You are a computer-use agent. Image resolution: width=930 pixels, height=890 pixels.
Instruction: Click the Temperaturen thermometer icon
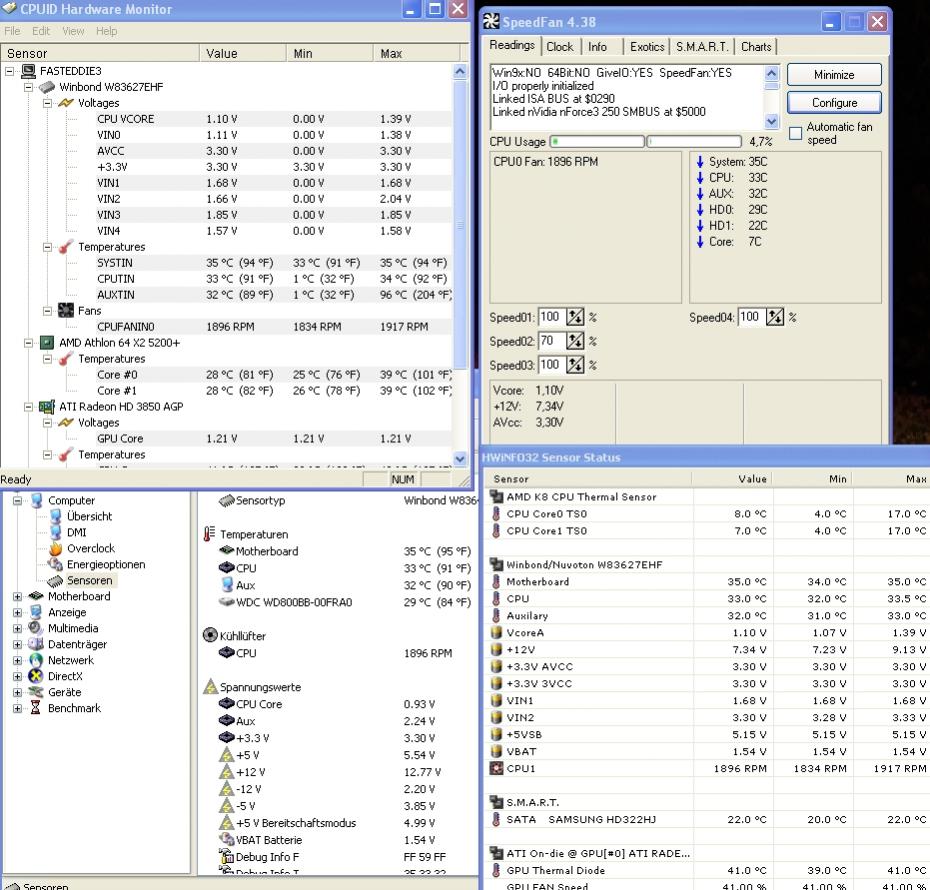pos(209,534)
